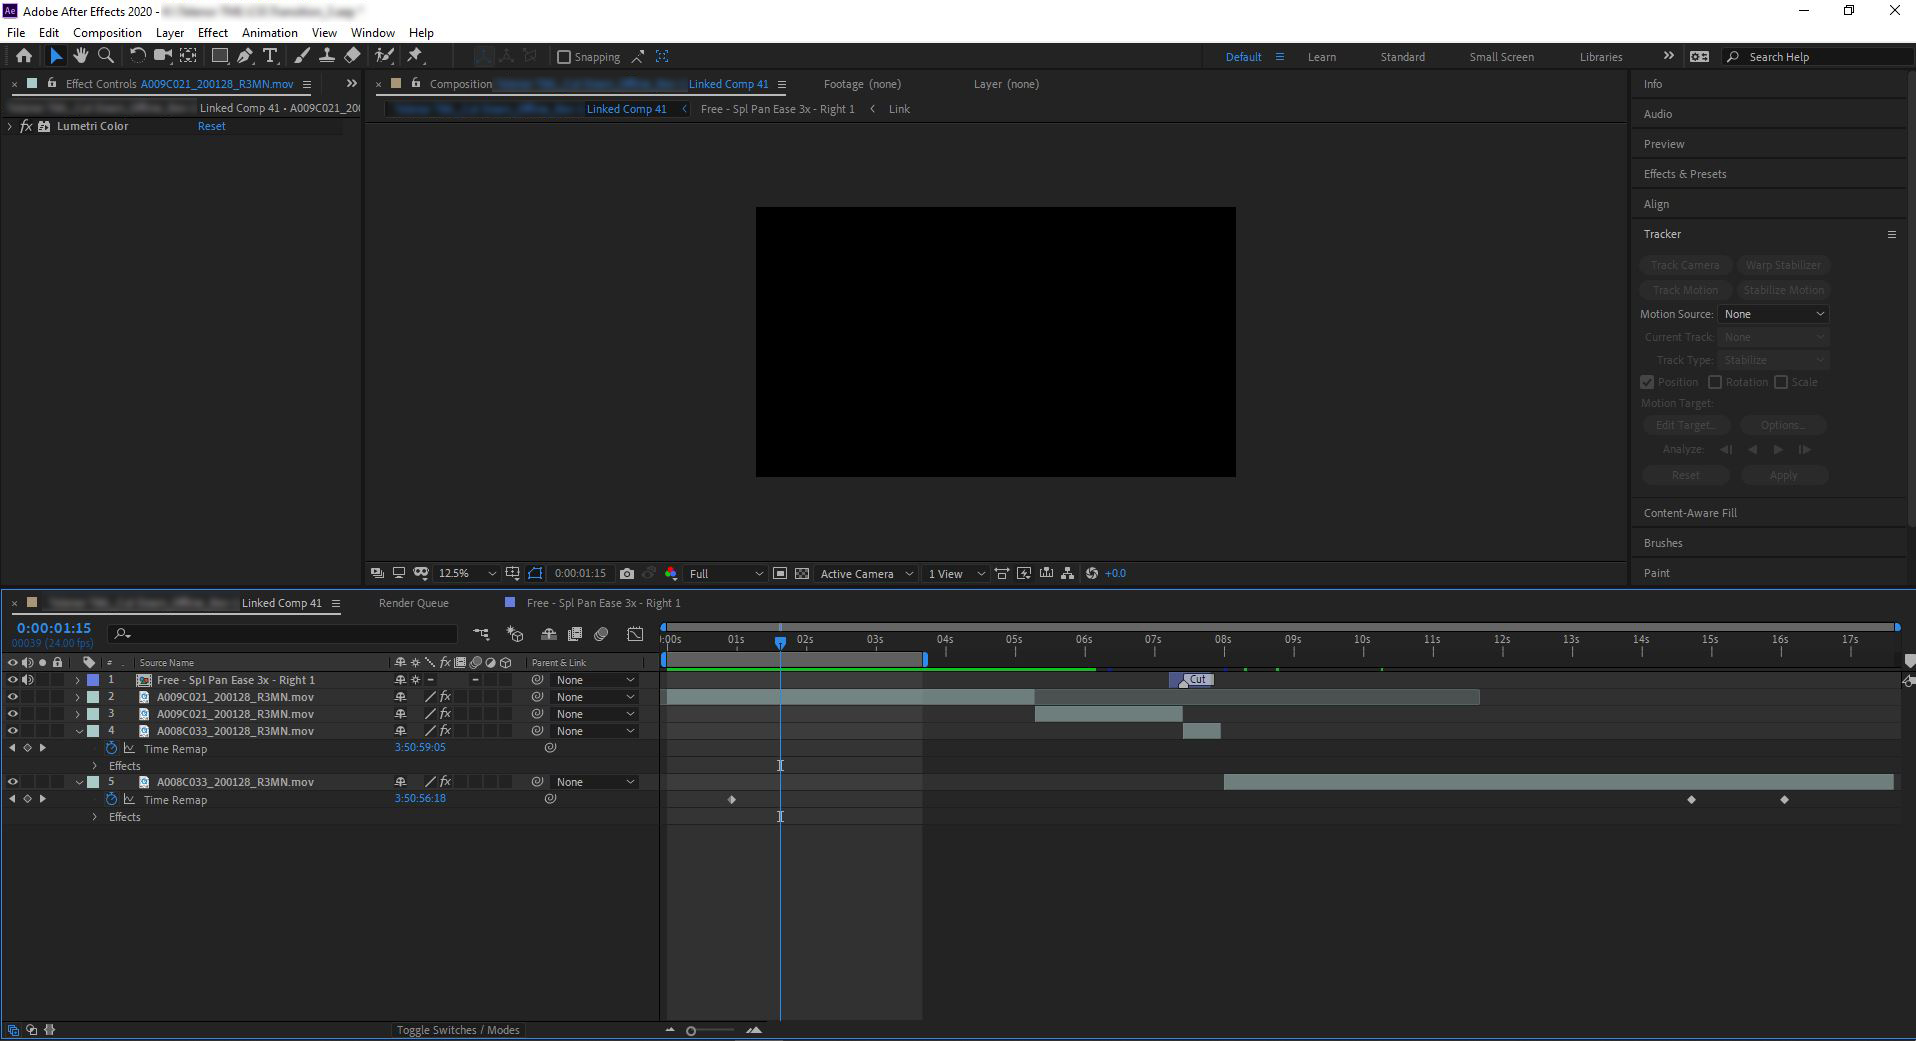Image resolution: width=1916 pixels, height=1041 pixels.
Task: Open the Graph Editor in the timeline
Action: click(635, 634)
